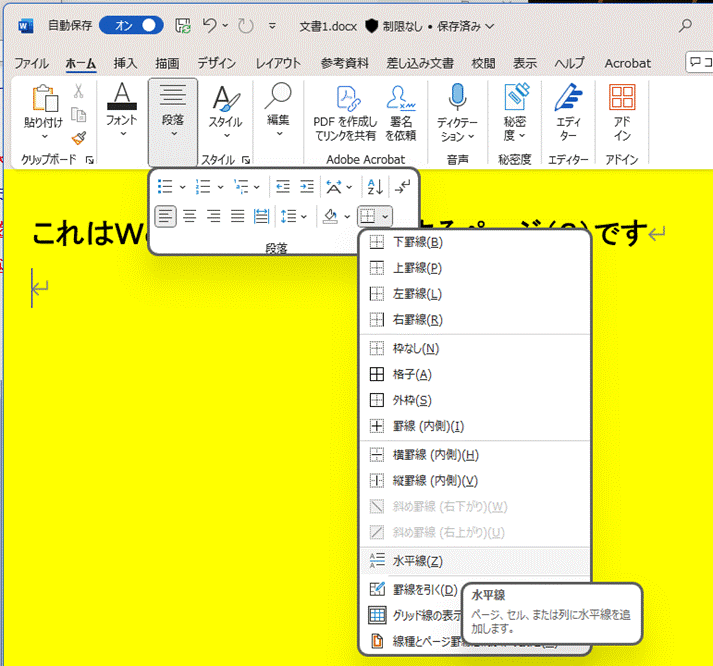Select 左罫線(L) border option

point(475,294)
